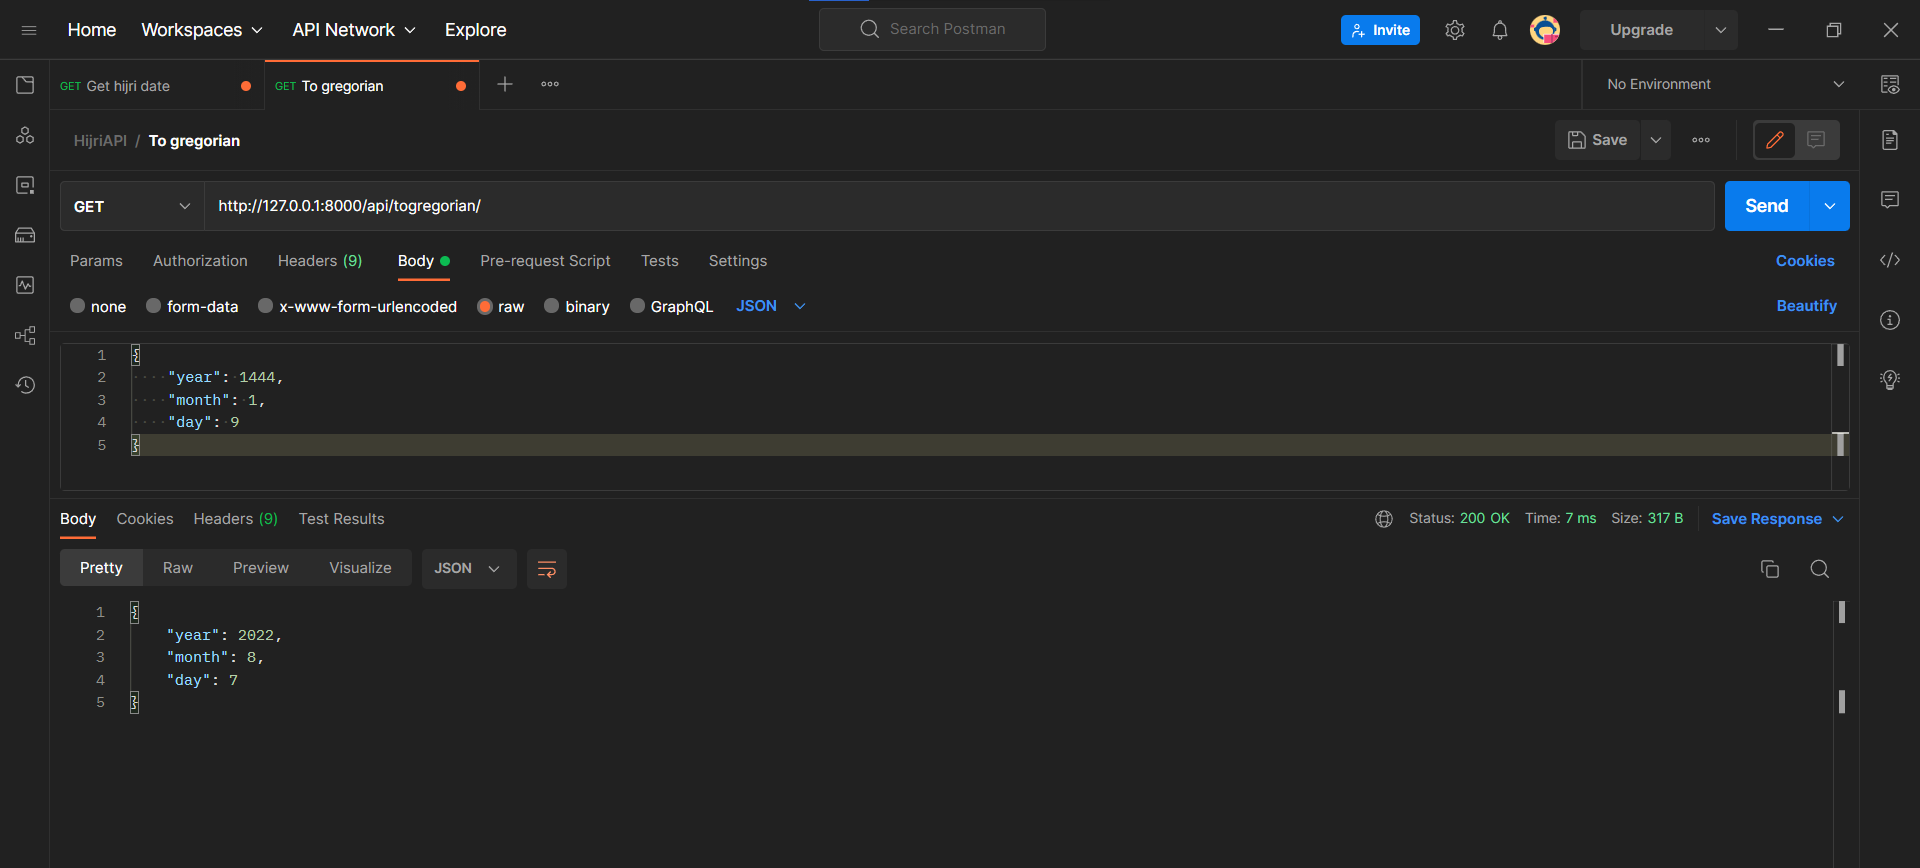Open Collections sidebar icon
The height and width of the screenshot is (868, 1920).
(25, 85)
